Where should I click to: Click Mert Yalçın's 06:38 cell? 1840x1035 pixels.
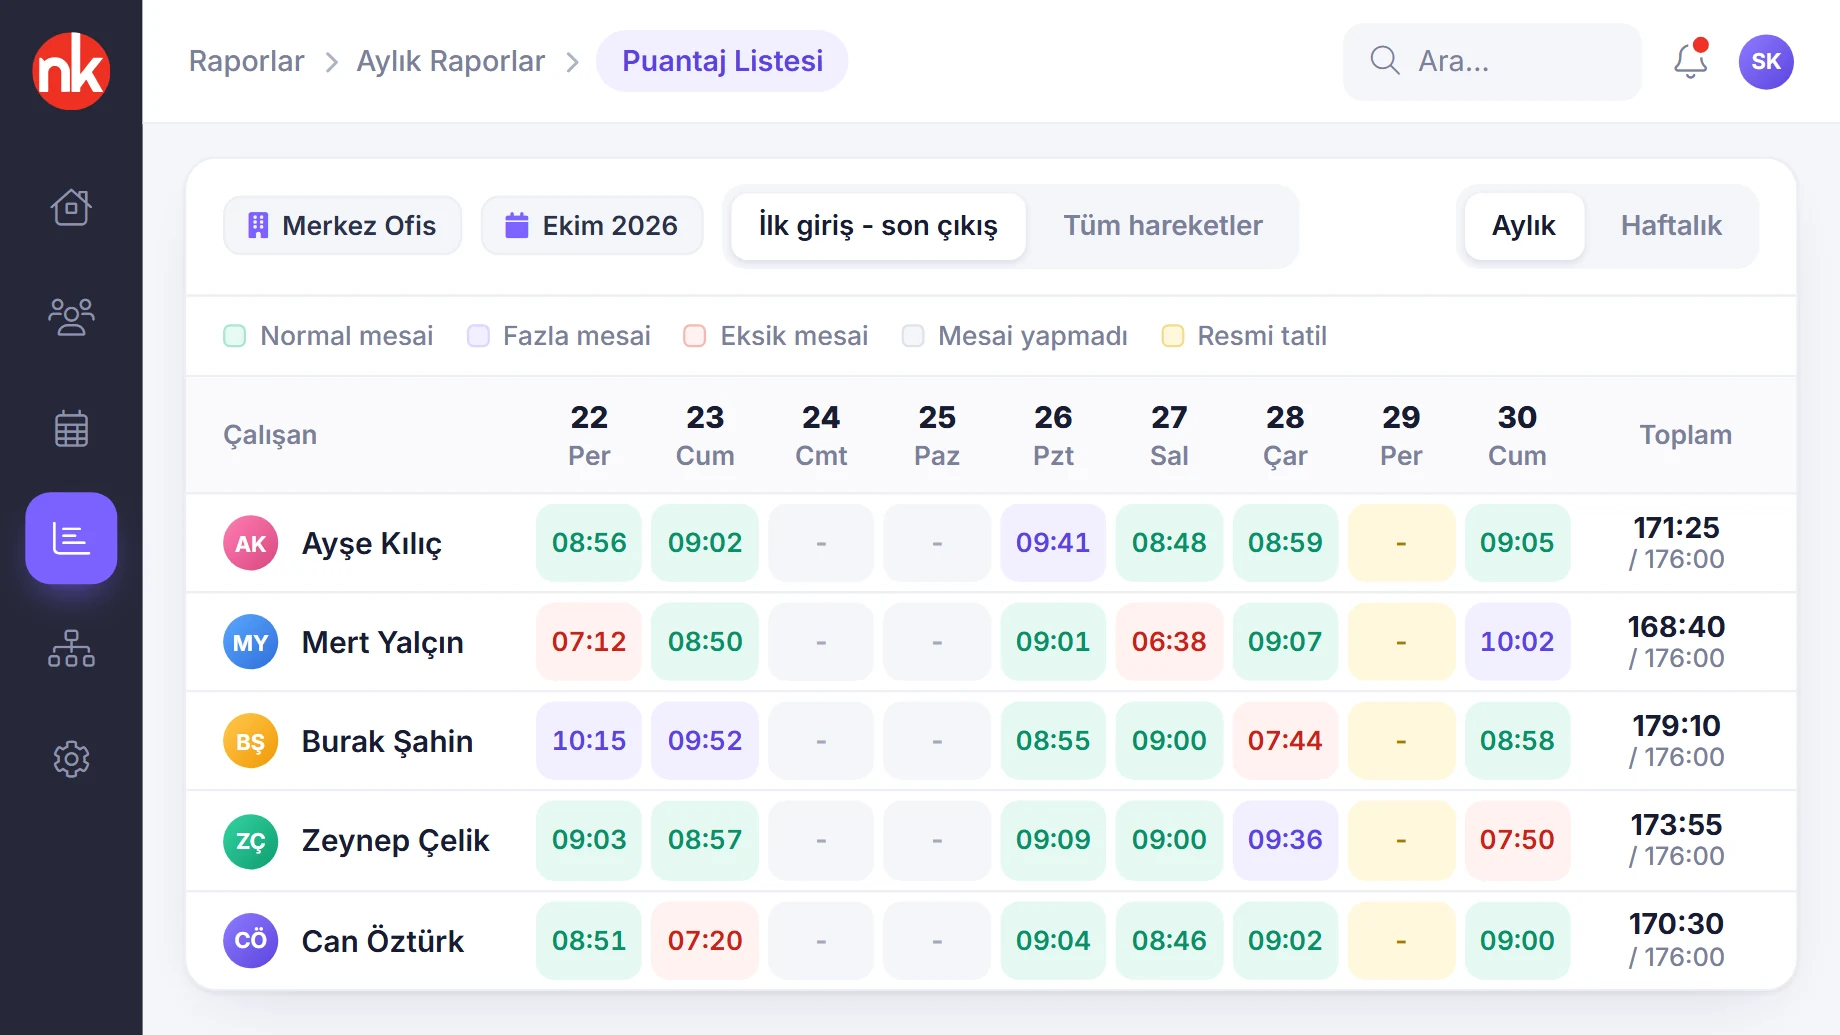[x=1169, y=642]
